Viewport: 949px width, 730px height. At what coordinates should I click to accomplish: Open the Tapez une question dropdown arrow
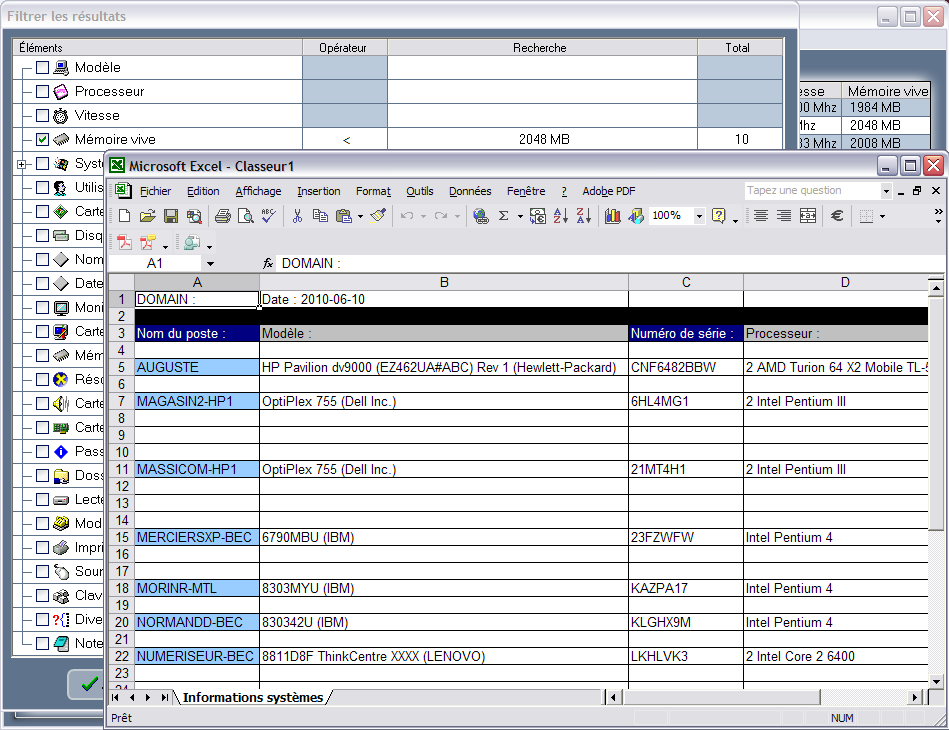click(886, 191)
